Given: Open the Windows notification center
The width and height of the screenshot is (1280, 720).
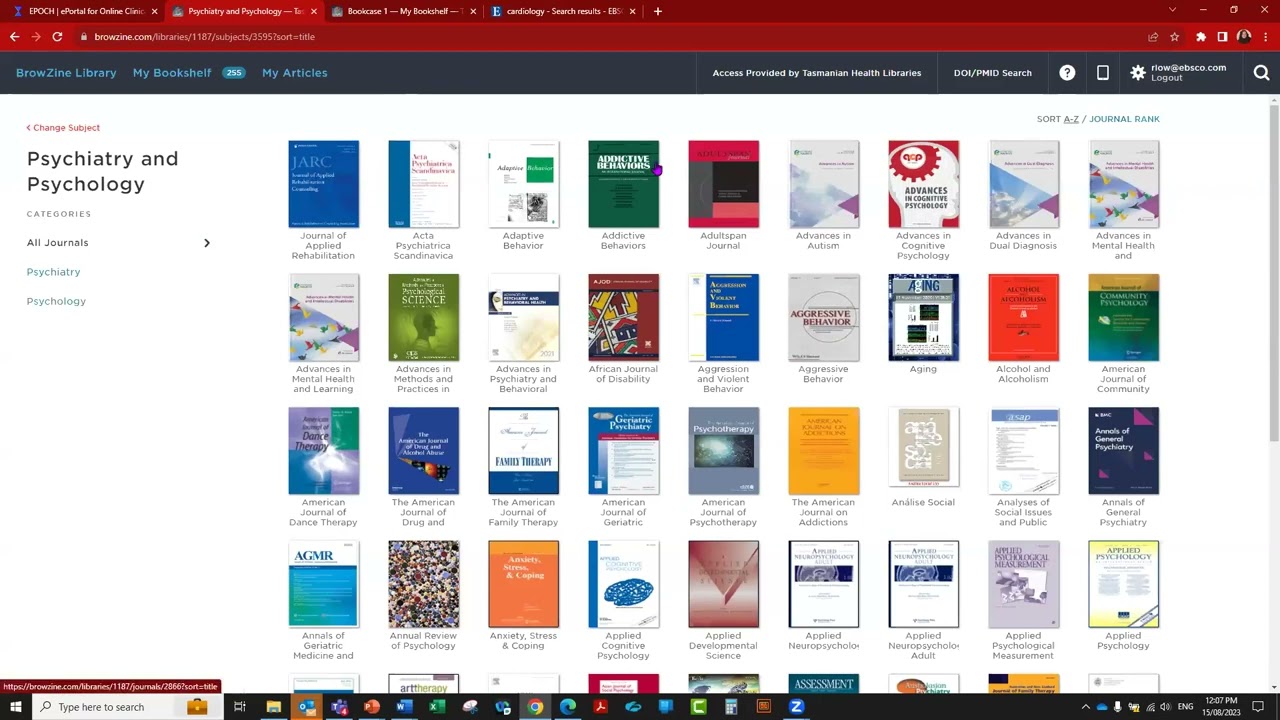Looking at the screenshot, I should pyautogui.click(x=1258, y=707).
